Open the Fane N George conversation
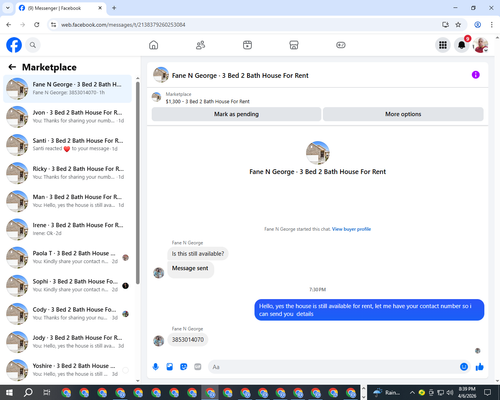Viewport: 500px width, 400px height. coord(67,89)
